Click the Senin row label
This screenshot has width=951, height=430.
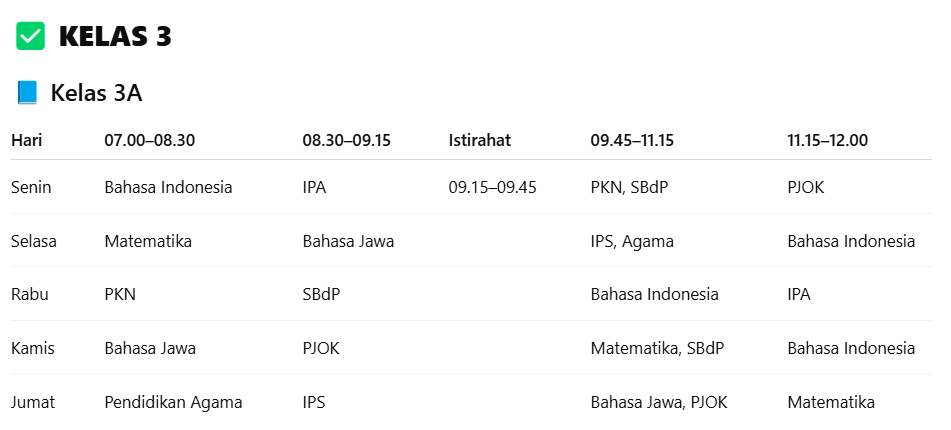32,187
